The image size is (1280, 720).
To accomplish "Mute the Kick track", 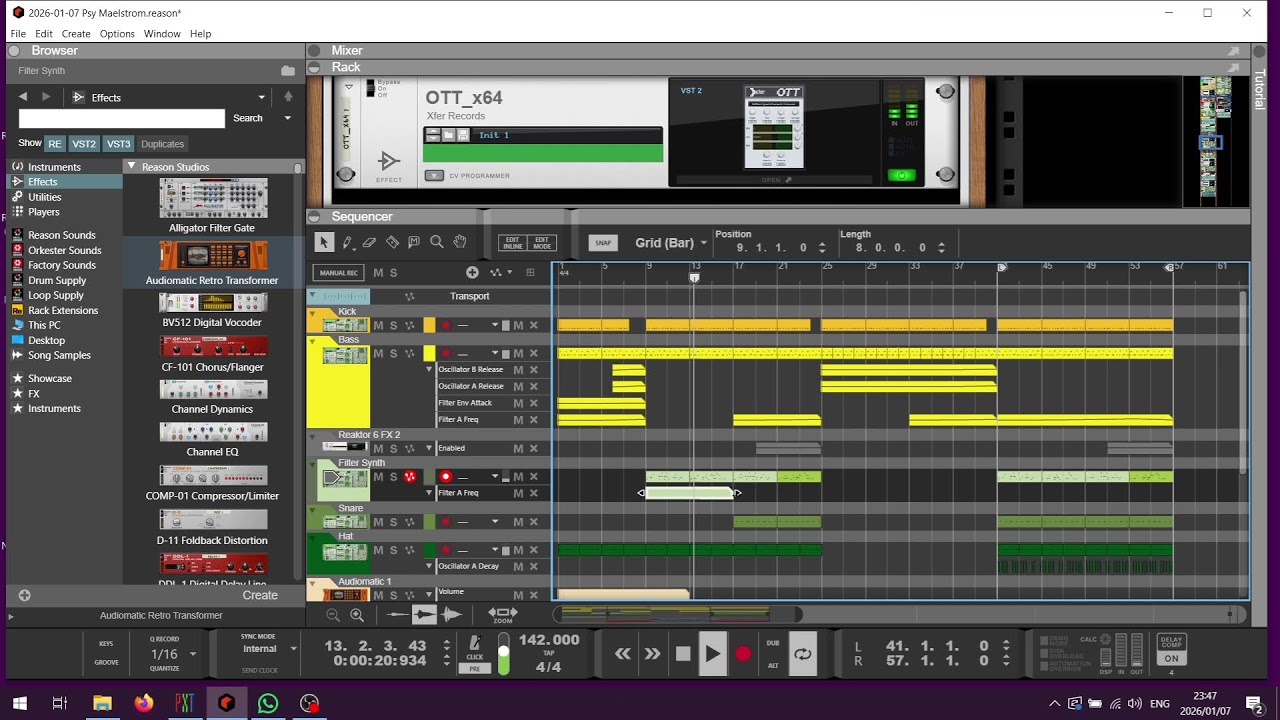I will 378,325.
